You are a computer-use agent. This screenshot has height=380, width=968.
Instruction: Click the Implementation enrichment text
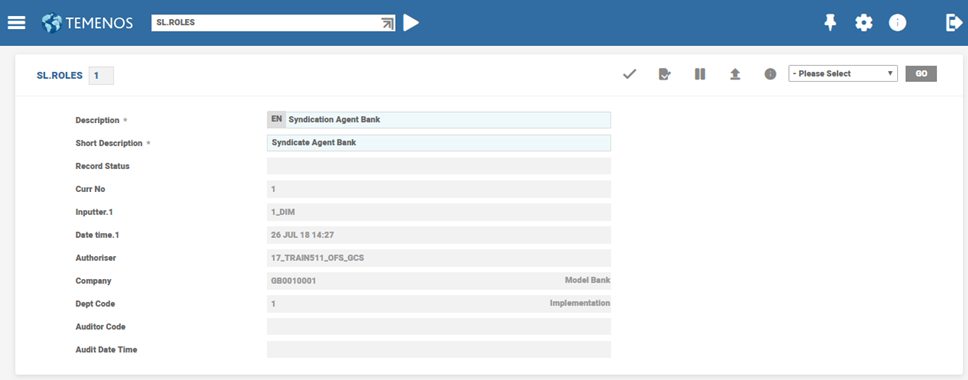point(580,304)
